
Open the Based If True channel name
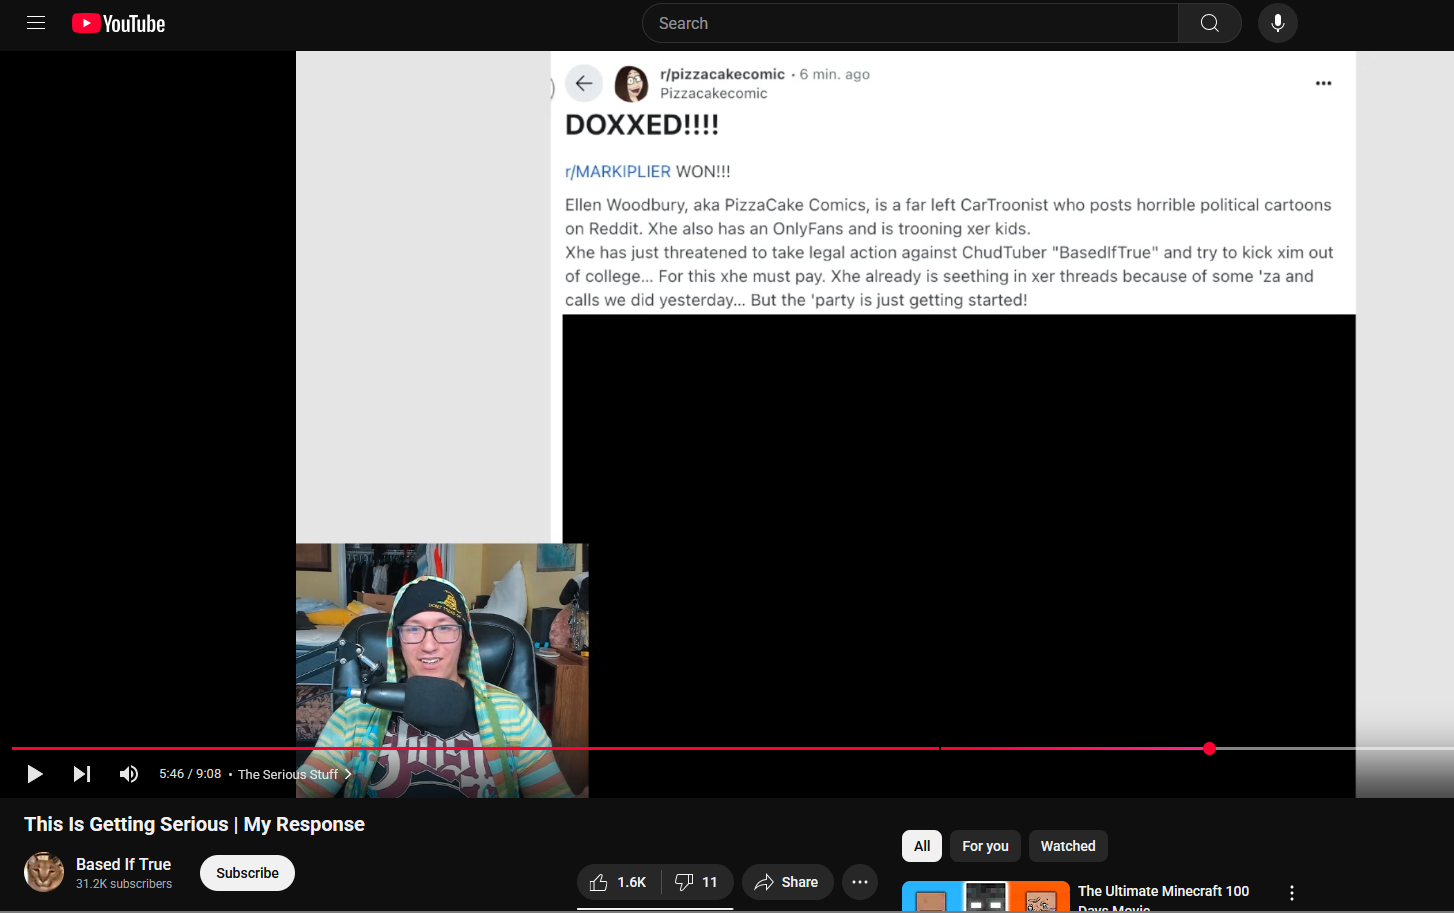123,864
